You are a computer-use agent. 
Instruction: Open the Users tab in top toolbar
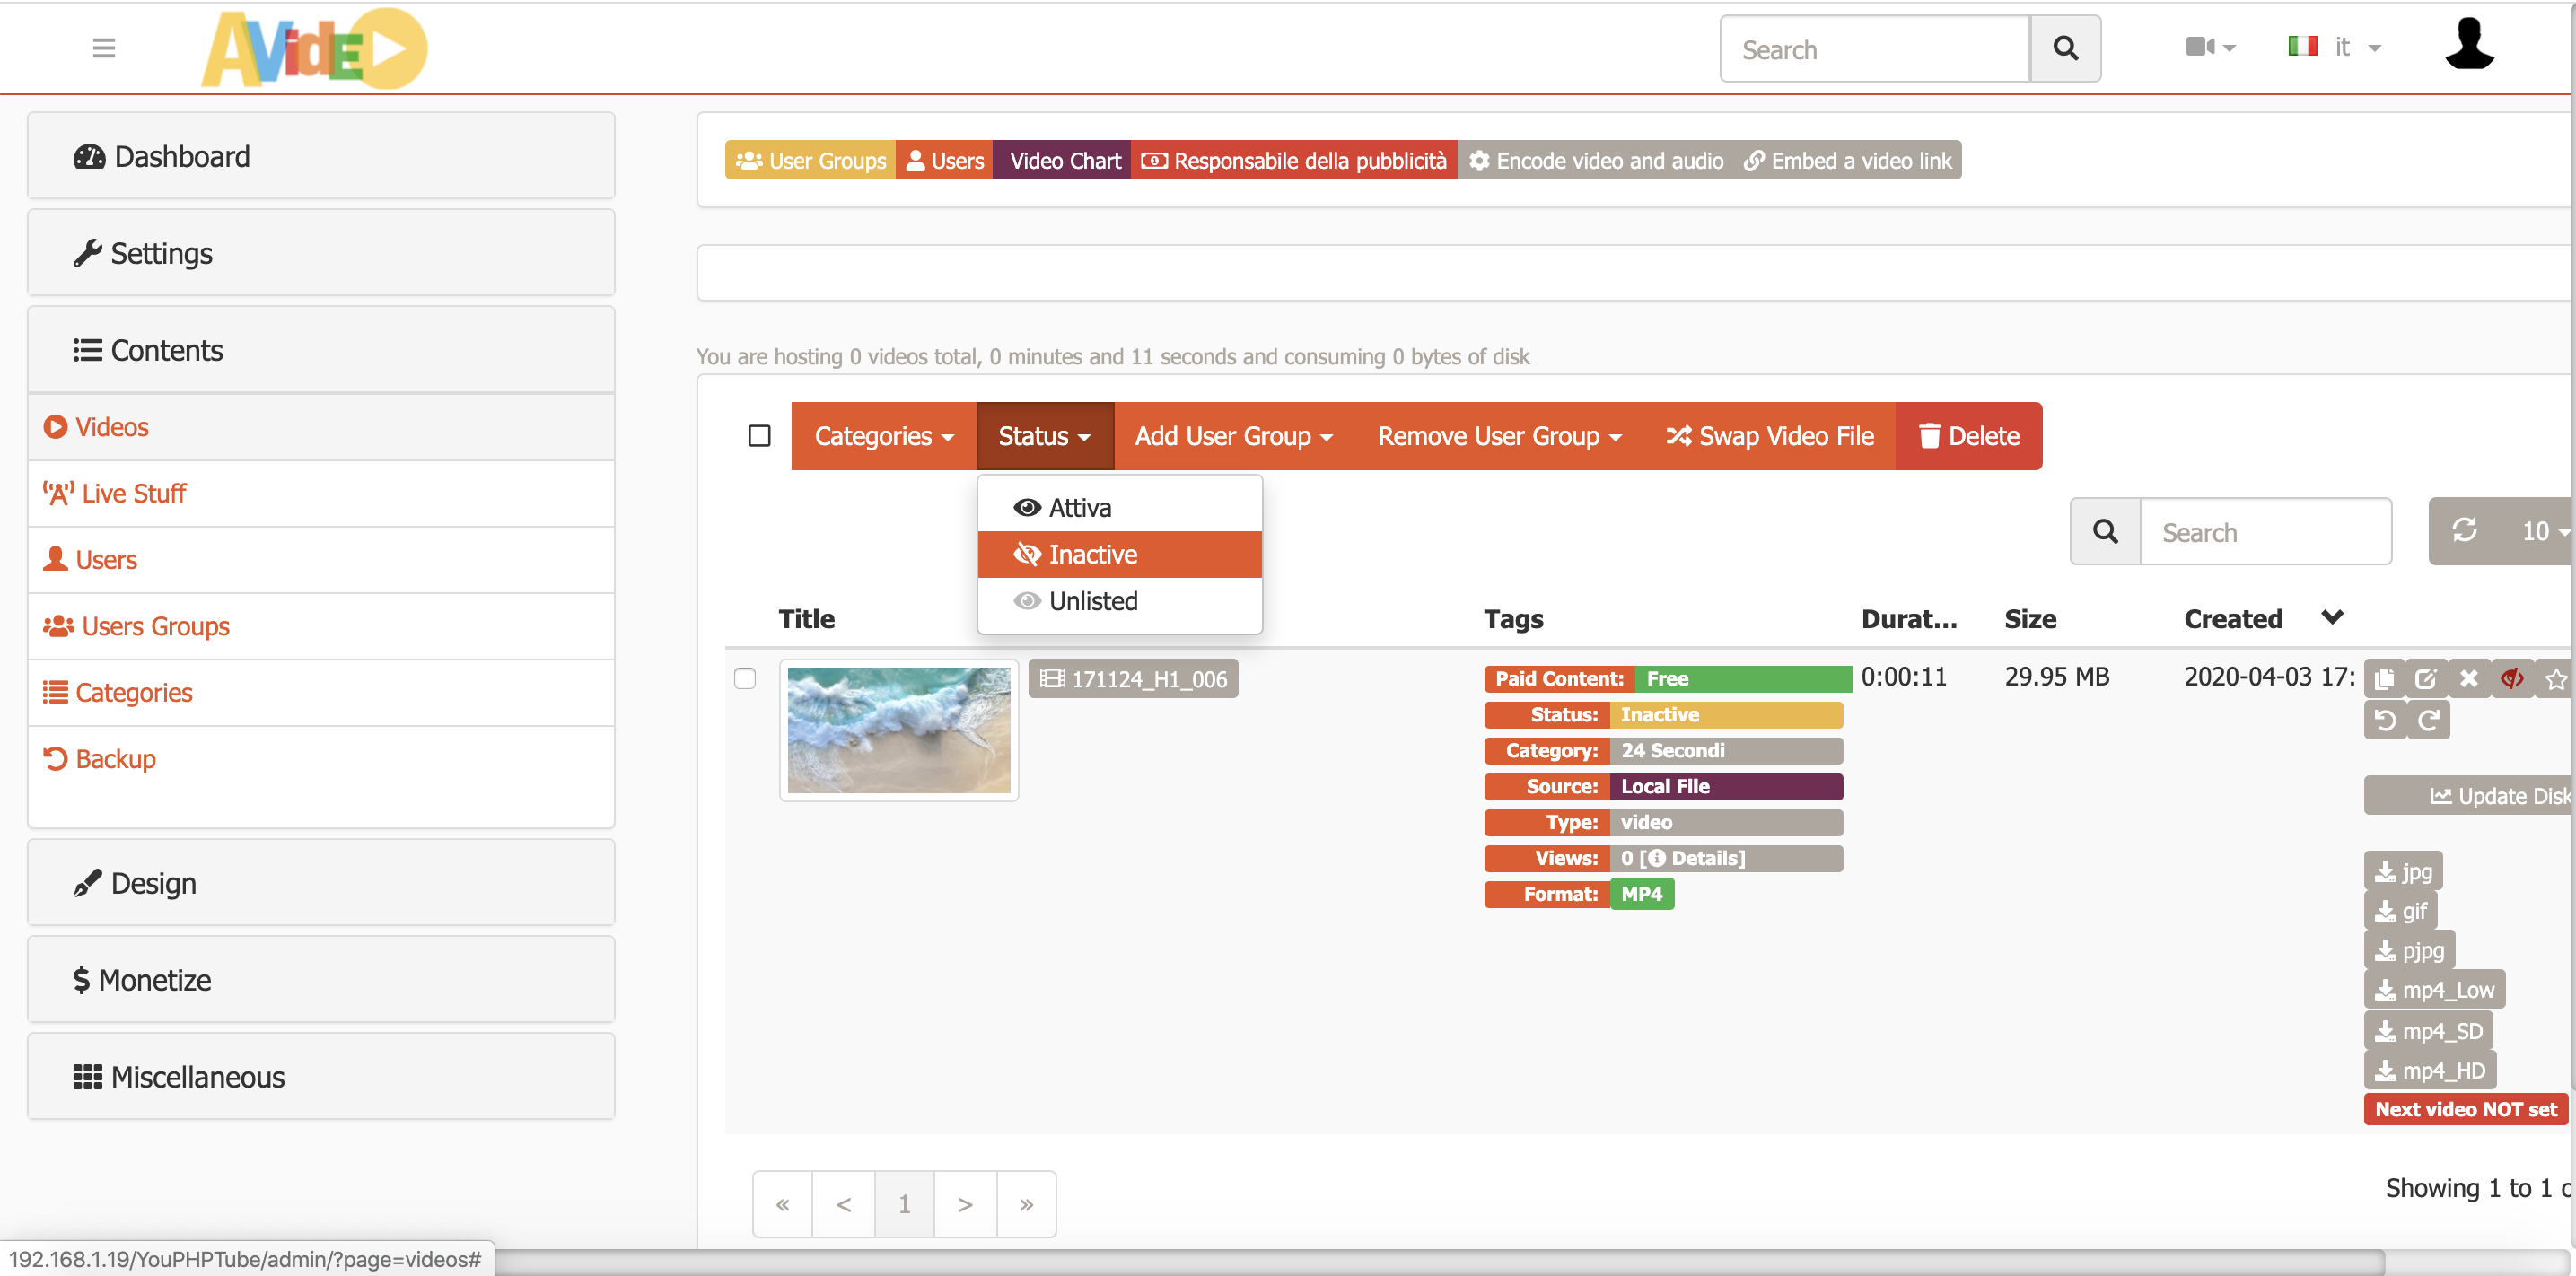coord(945,160)
